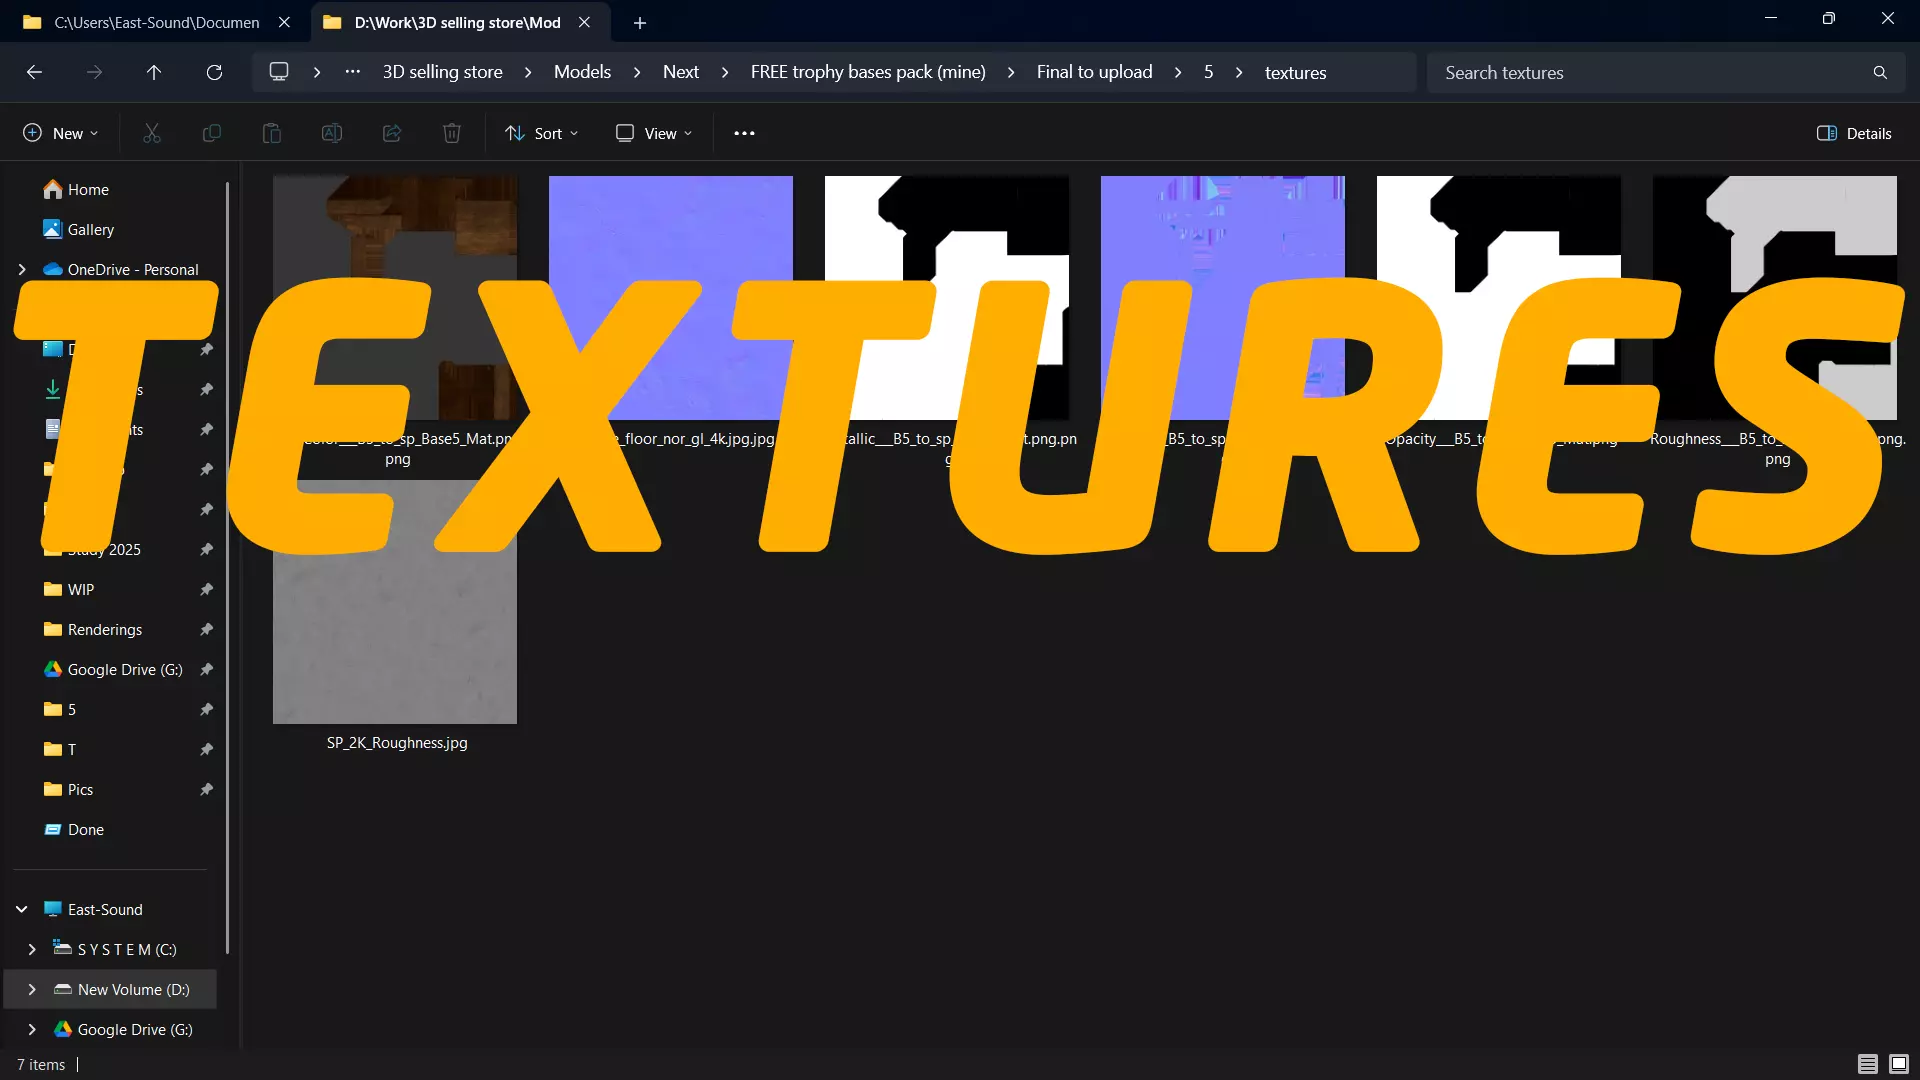This screenshot has width=1920, height=1080.
Task: Toggle the Details pane button
Action: coord(1854,133)
